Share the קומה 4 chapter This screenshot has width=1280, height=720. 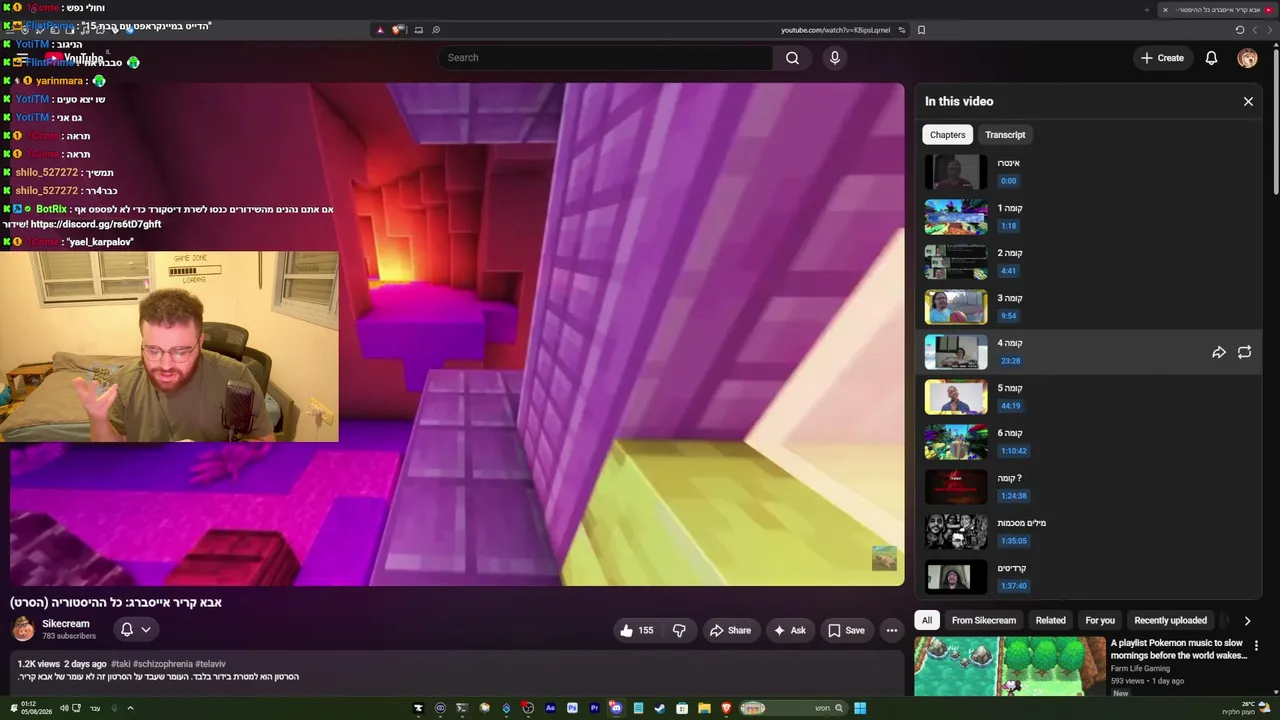[1219, 352]
